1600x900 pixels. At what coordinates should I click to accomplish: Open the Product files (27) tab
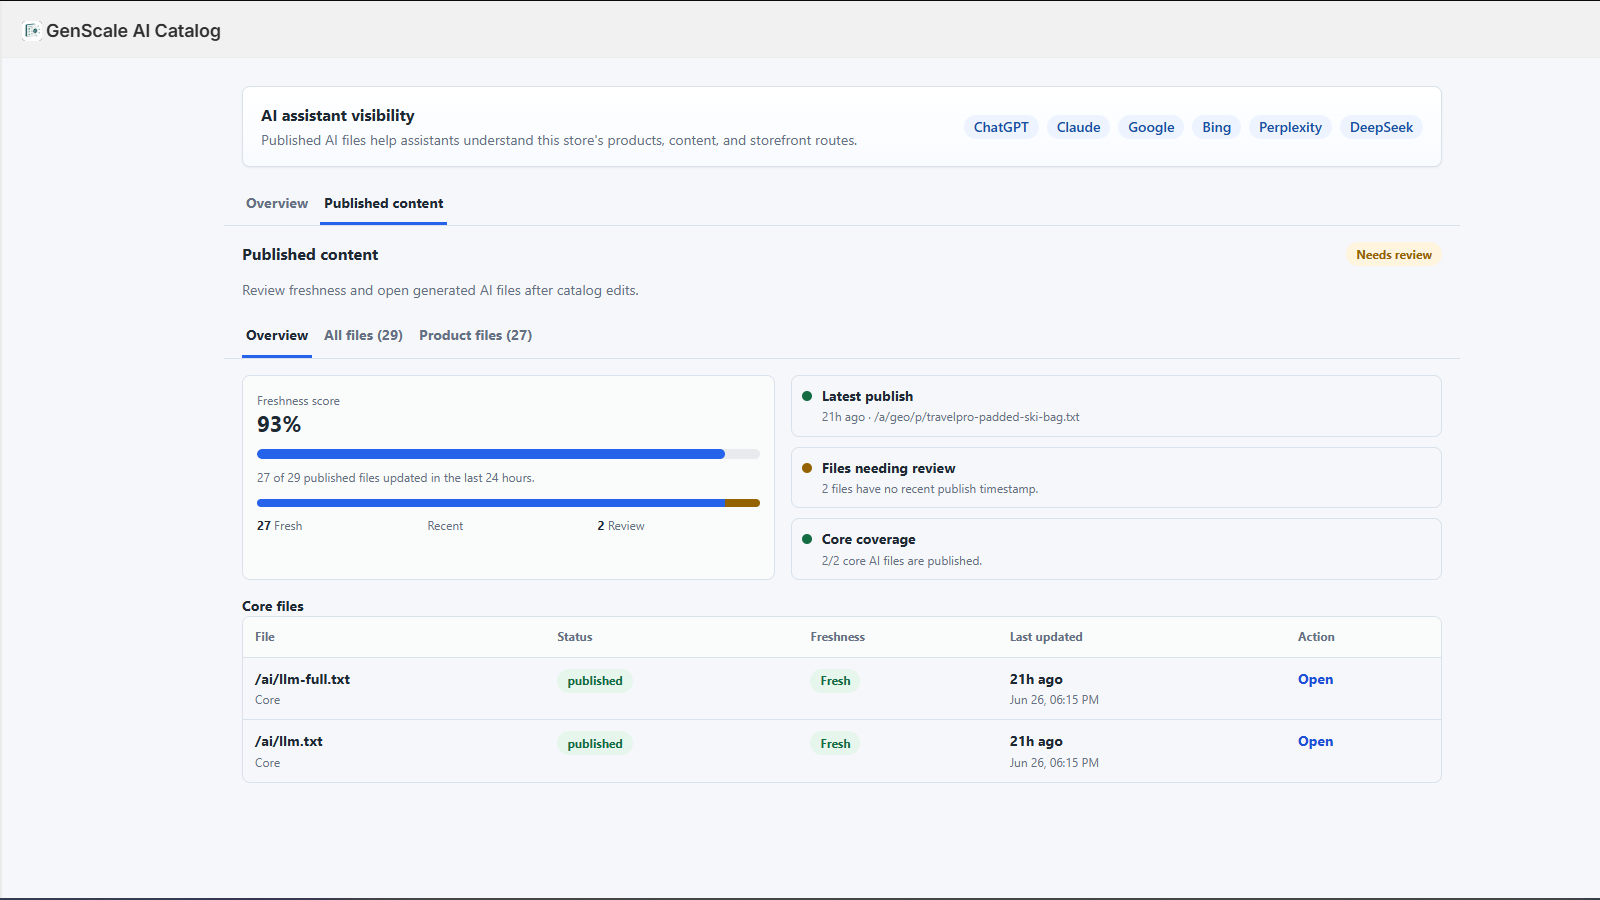click(475, 335)
